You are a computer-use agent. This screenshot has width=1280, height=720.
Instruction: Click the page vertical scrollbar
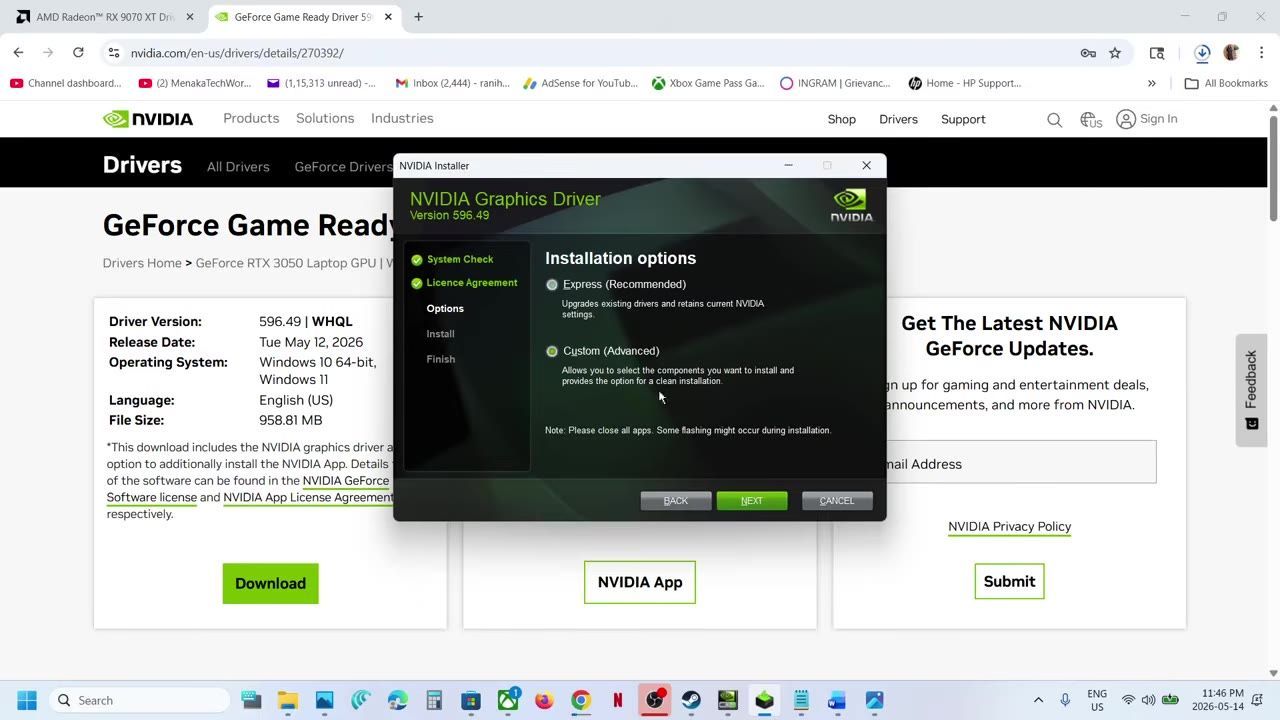1273,170
